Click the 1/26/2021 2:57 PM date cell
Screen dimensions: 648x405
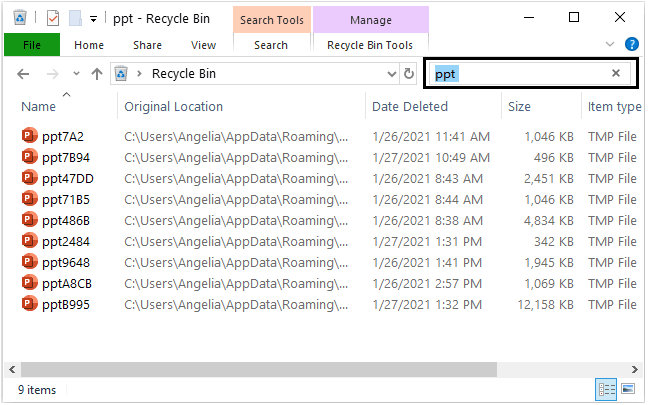tap(427, 284)
